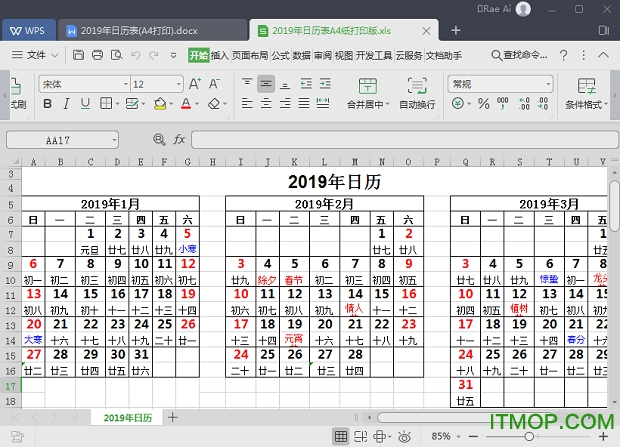Screen dimensions: 620x447
Task: Switch to normal grid view icon
Action: coord(340,437)
